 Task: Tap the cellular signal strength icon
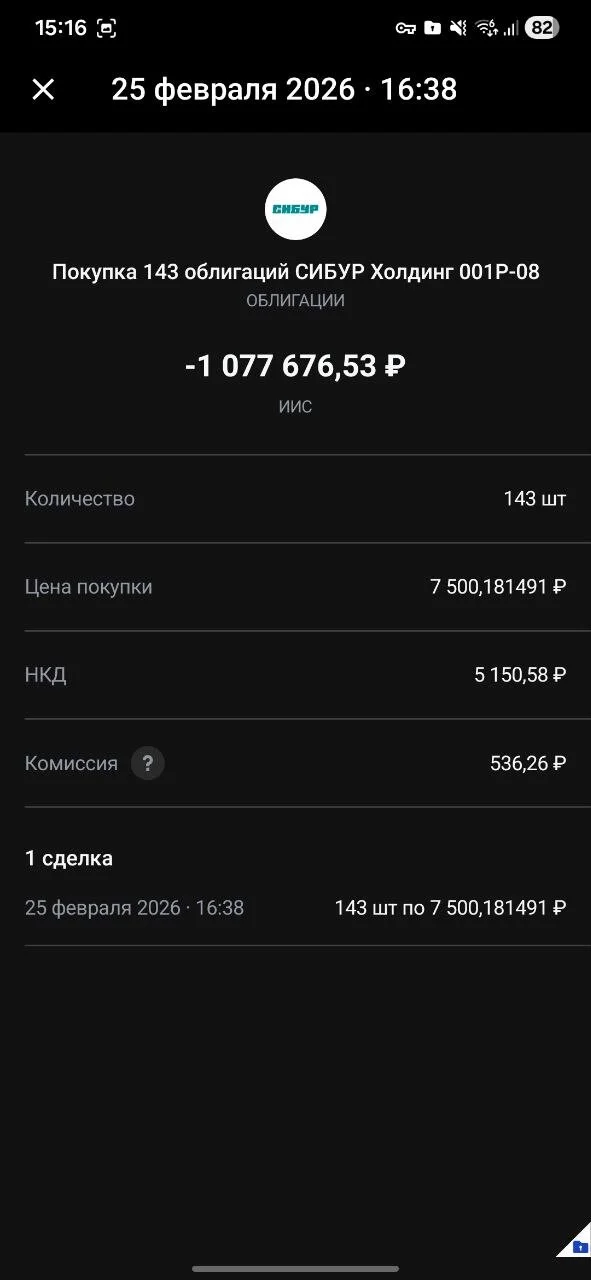(x=510, y=28)
